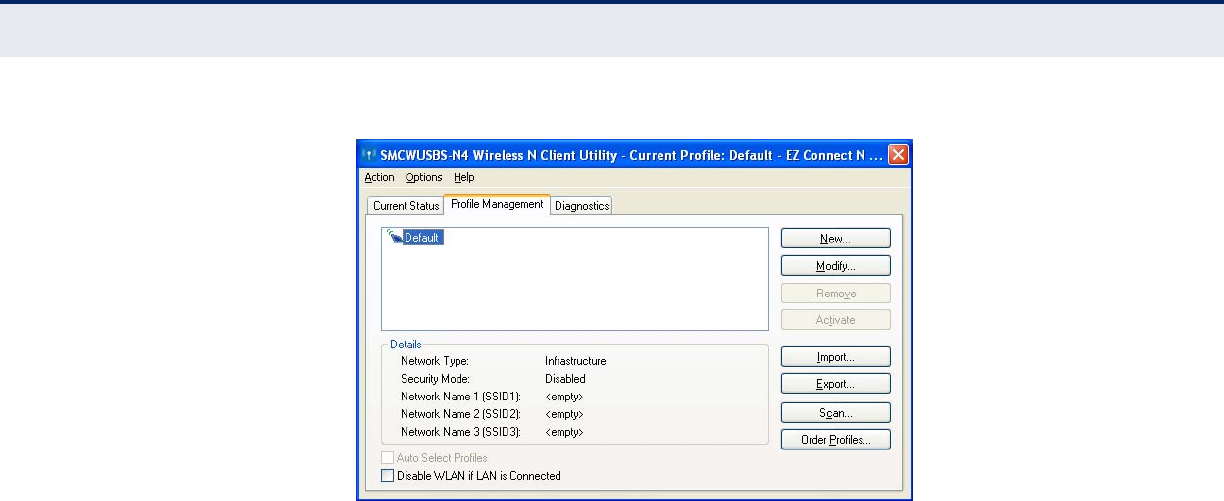Screen dimensions: 1224x501
Task: Click the wireless utility title bar icon
Action: [370, 155]
